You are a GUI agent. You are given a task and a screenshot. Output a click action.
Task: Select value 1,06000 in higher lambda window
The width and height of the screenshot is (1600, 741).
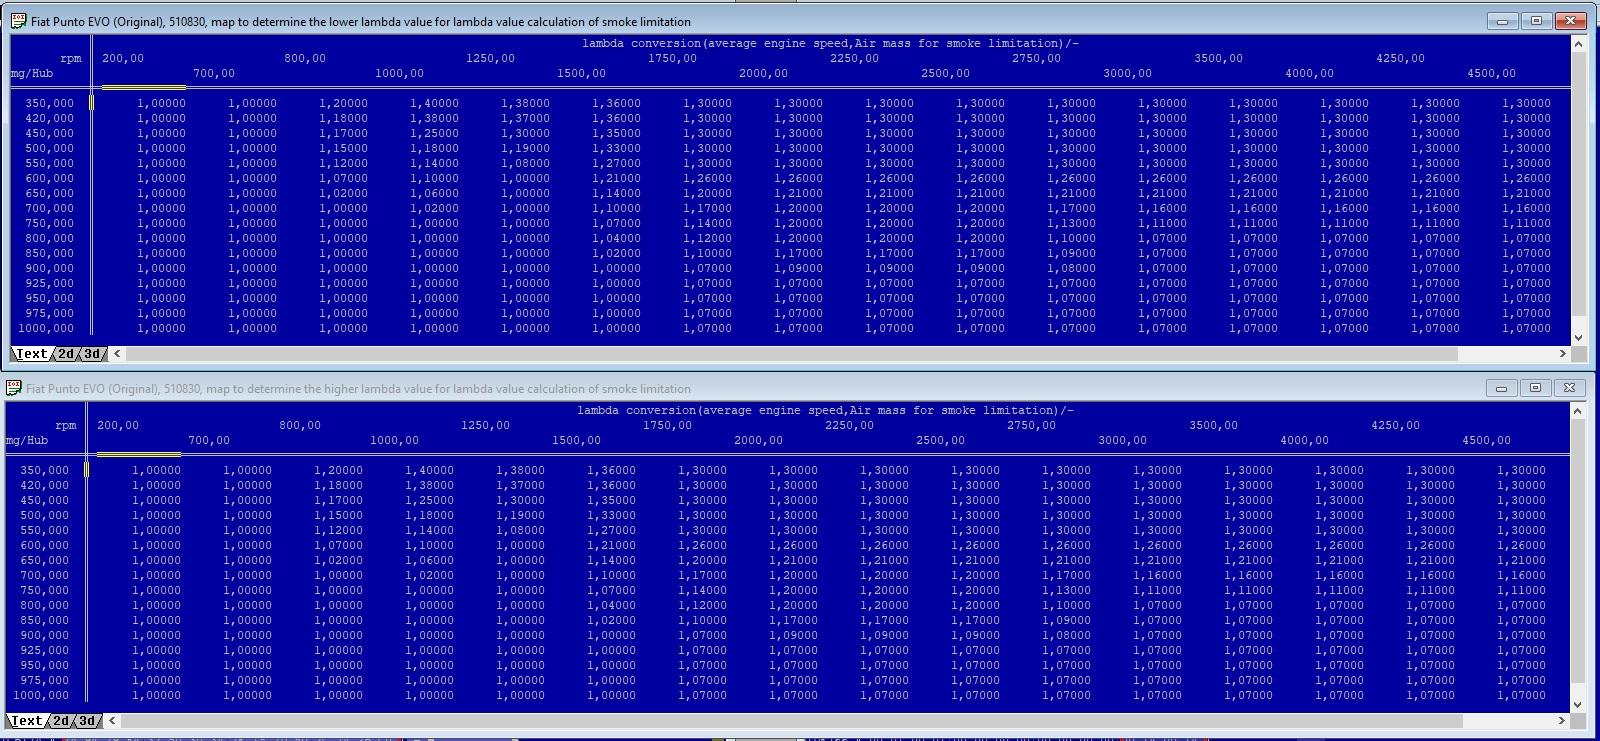(430, 560)
